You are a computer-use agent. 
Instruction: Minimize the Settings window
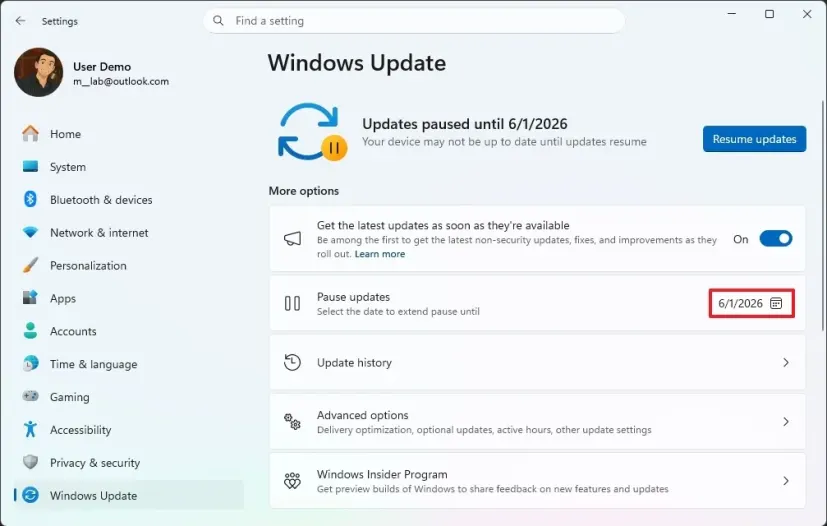tap(732, 14)
